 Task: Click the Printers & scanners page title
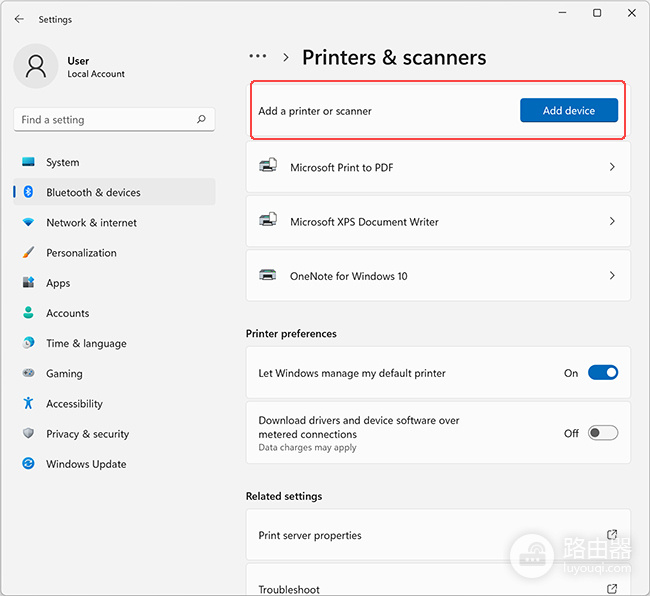(394, 57)
